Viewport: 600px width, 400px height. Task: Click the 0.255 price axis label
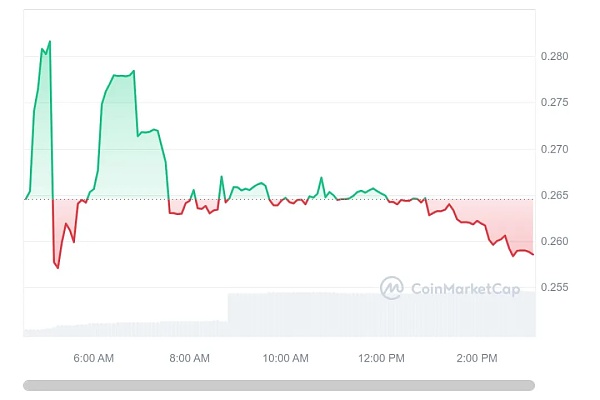click(x=557, y=288)
